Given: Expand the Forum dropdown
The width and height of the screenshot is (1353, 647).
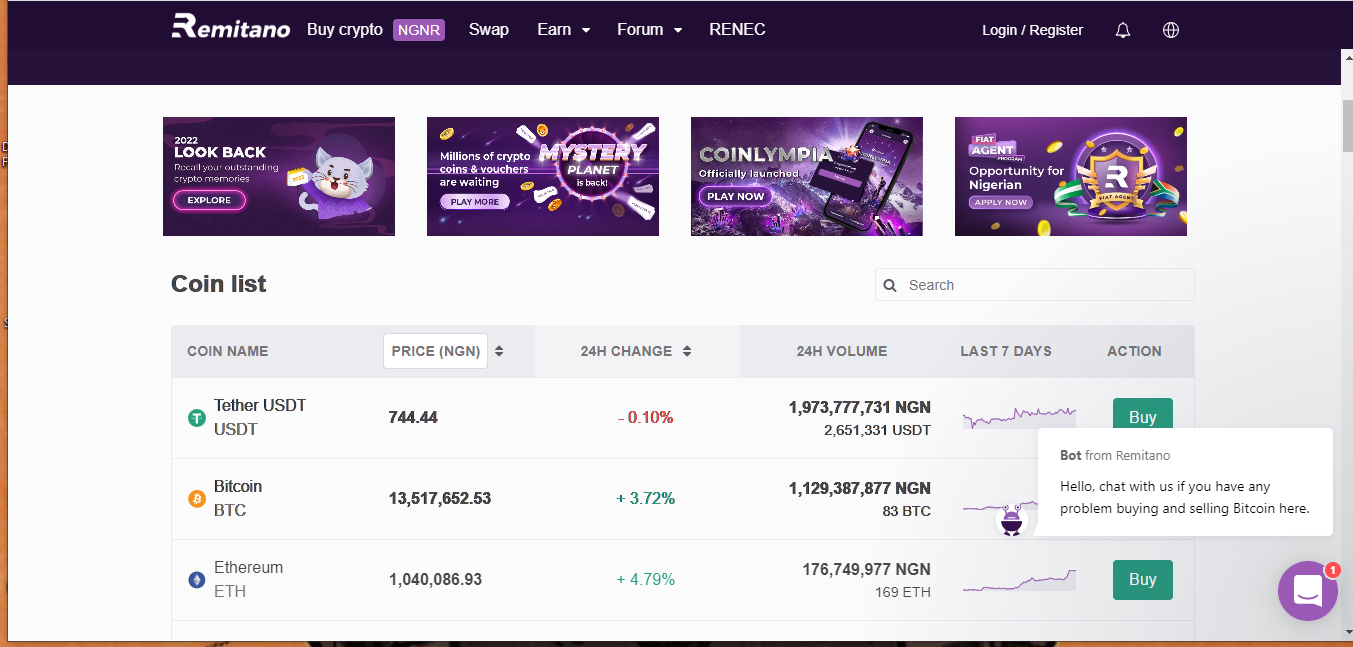Looking at the screenshot, I should [650, 30].
